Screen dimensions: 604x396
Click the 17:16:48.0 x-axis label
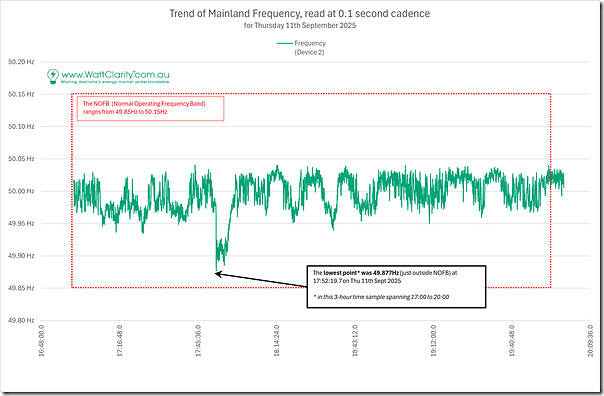click(120, 341)
